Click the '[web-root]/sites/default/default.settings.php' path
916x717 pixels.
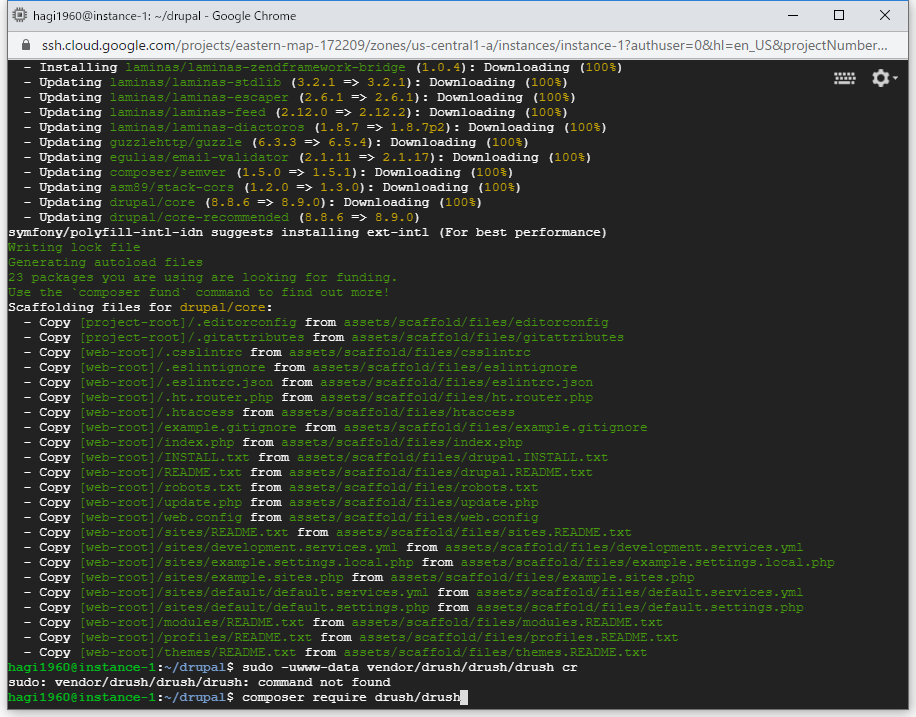[254, 608]
